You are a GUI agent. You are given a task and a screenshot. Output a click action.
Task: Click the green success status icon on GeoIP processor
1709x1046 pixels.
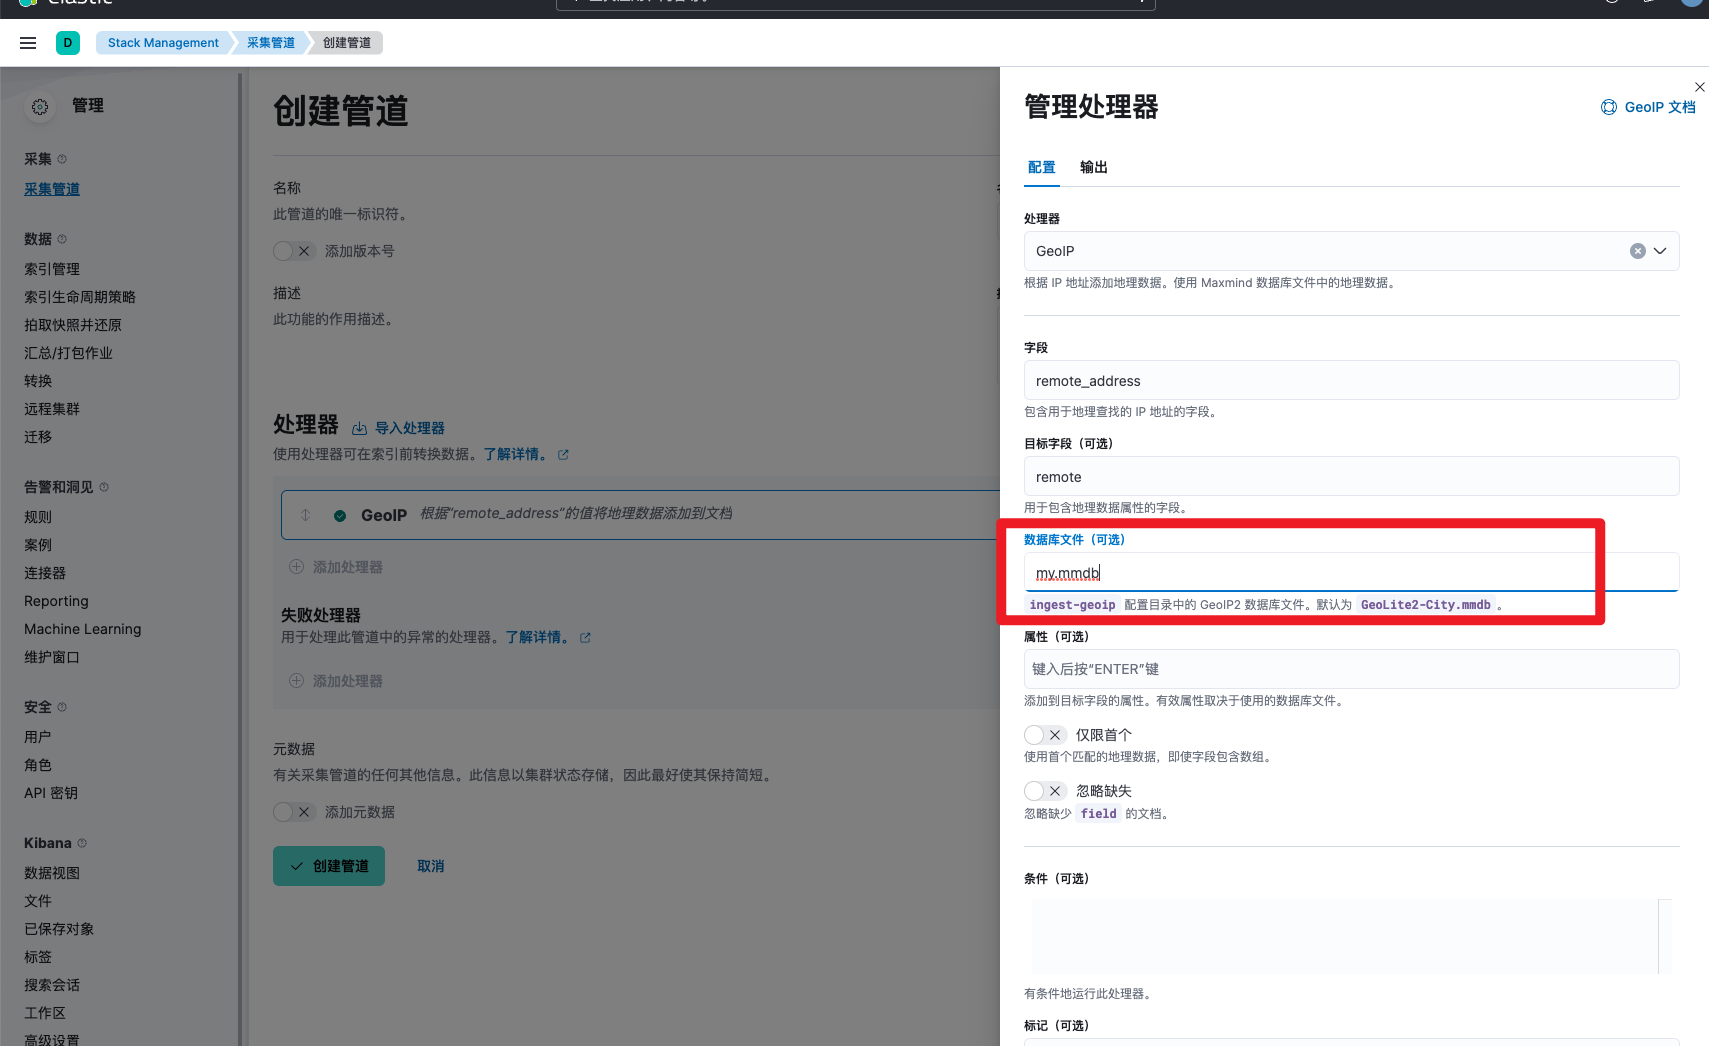click(x=338, y=514)
